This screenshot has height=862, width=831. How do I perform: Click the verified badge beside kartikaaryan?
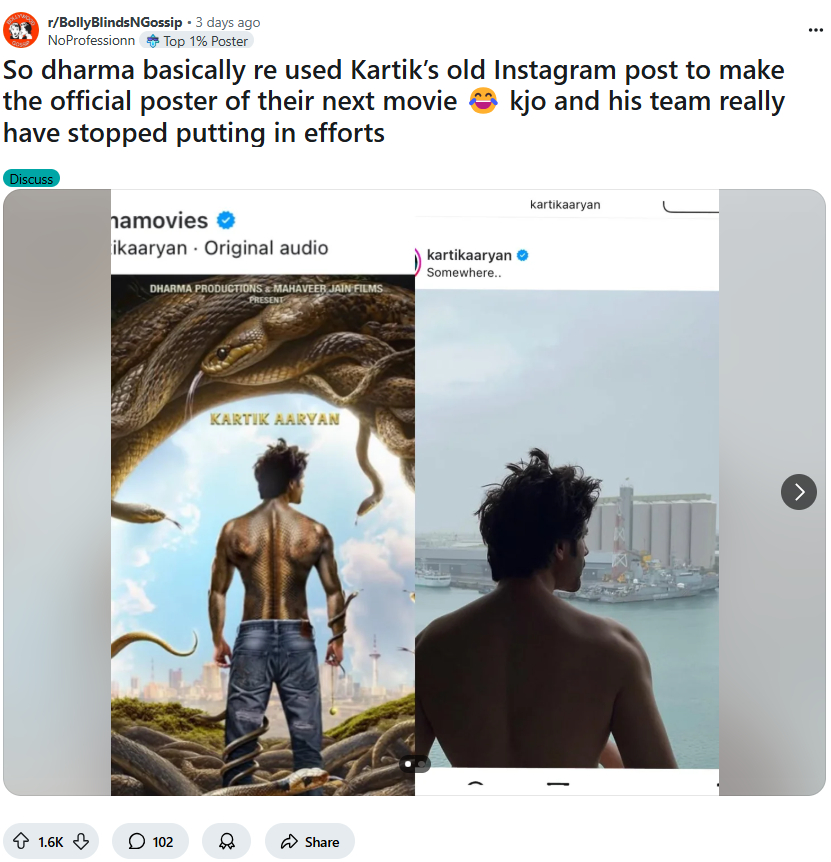522,256
